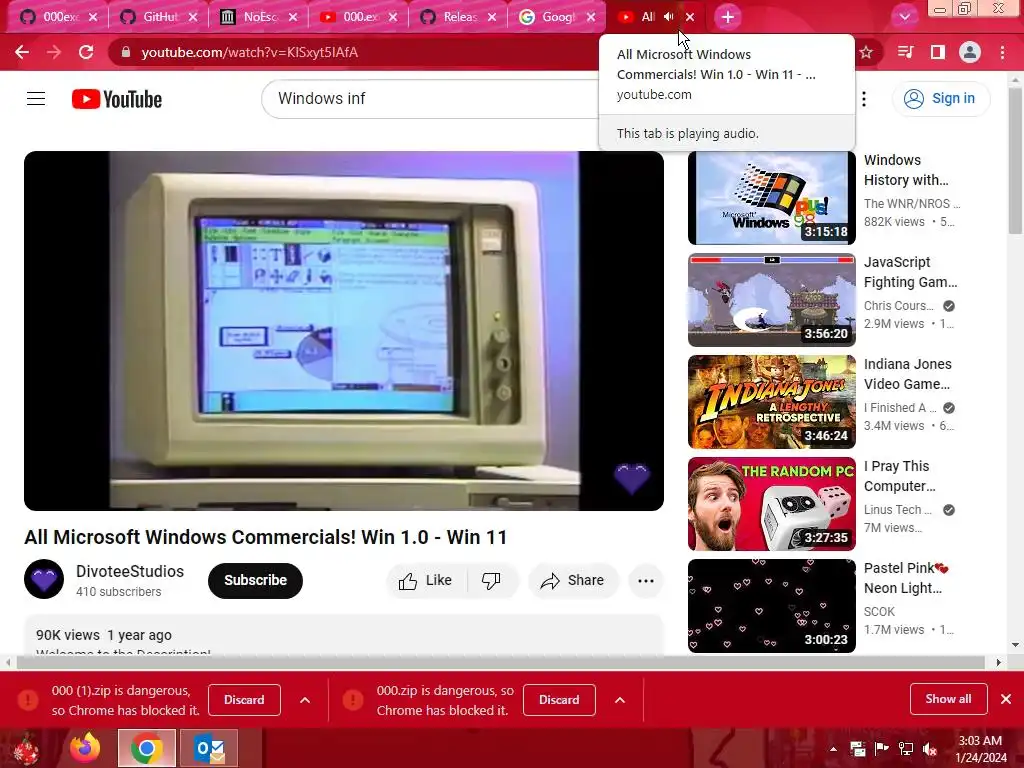Open the Chrome three-dot menu
This screenshot has height=768, width=1024.
pos(1002,52)
